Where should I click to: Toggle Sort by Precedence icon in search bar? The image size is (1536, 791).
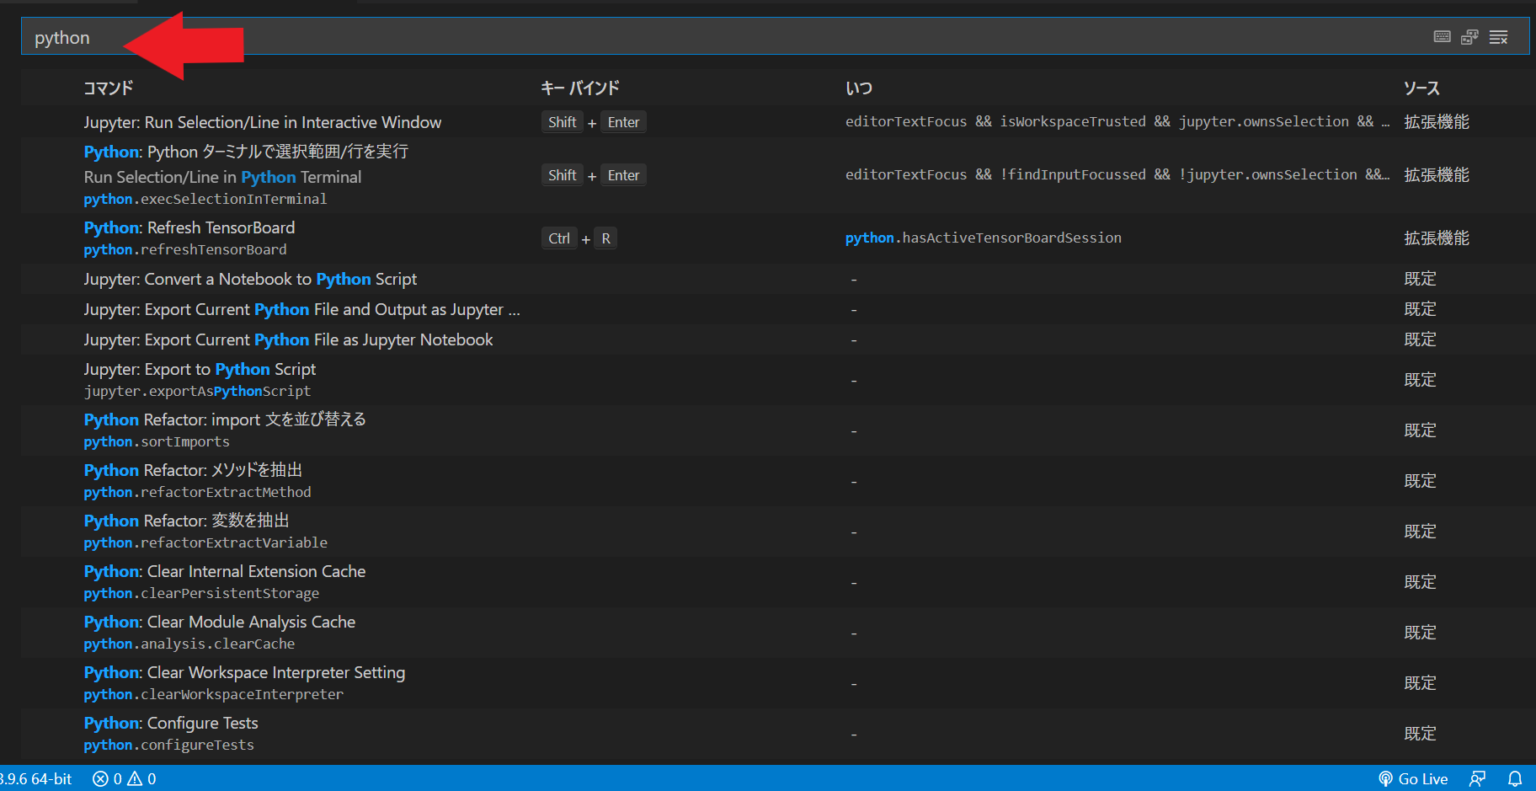click(x=1469, y=37)
